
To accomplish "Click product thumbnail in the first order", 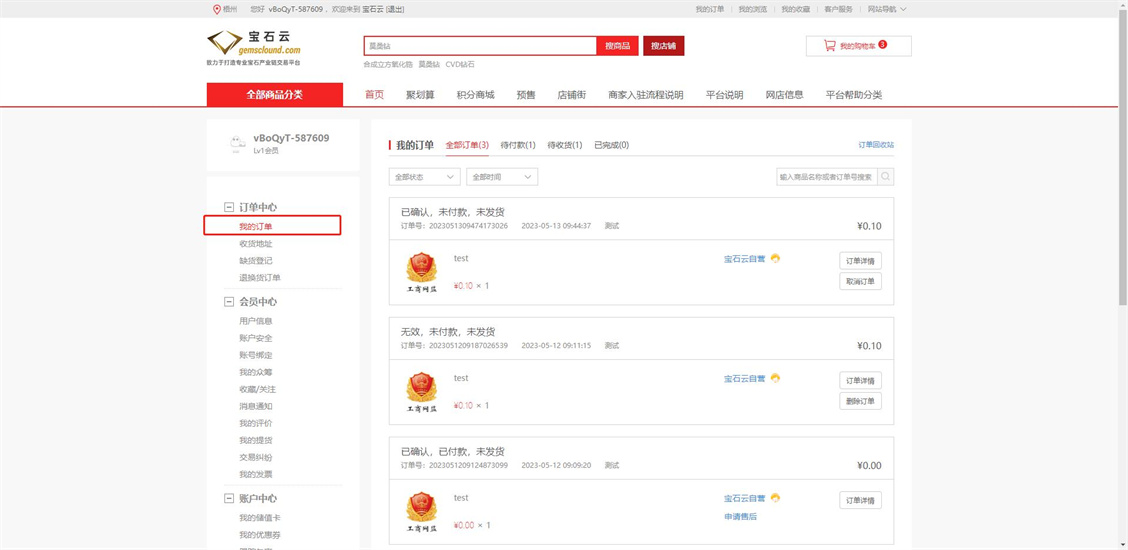I will tap(421, 272).
